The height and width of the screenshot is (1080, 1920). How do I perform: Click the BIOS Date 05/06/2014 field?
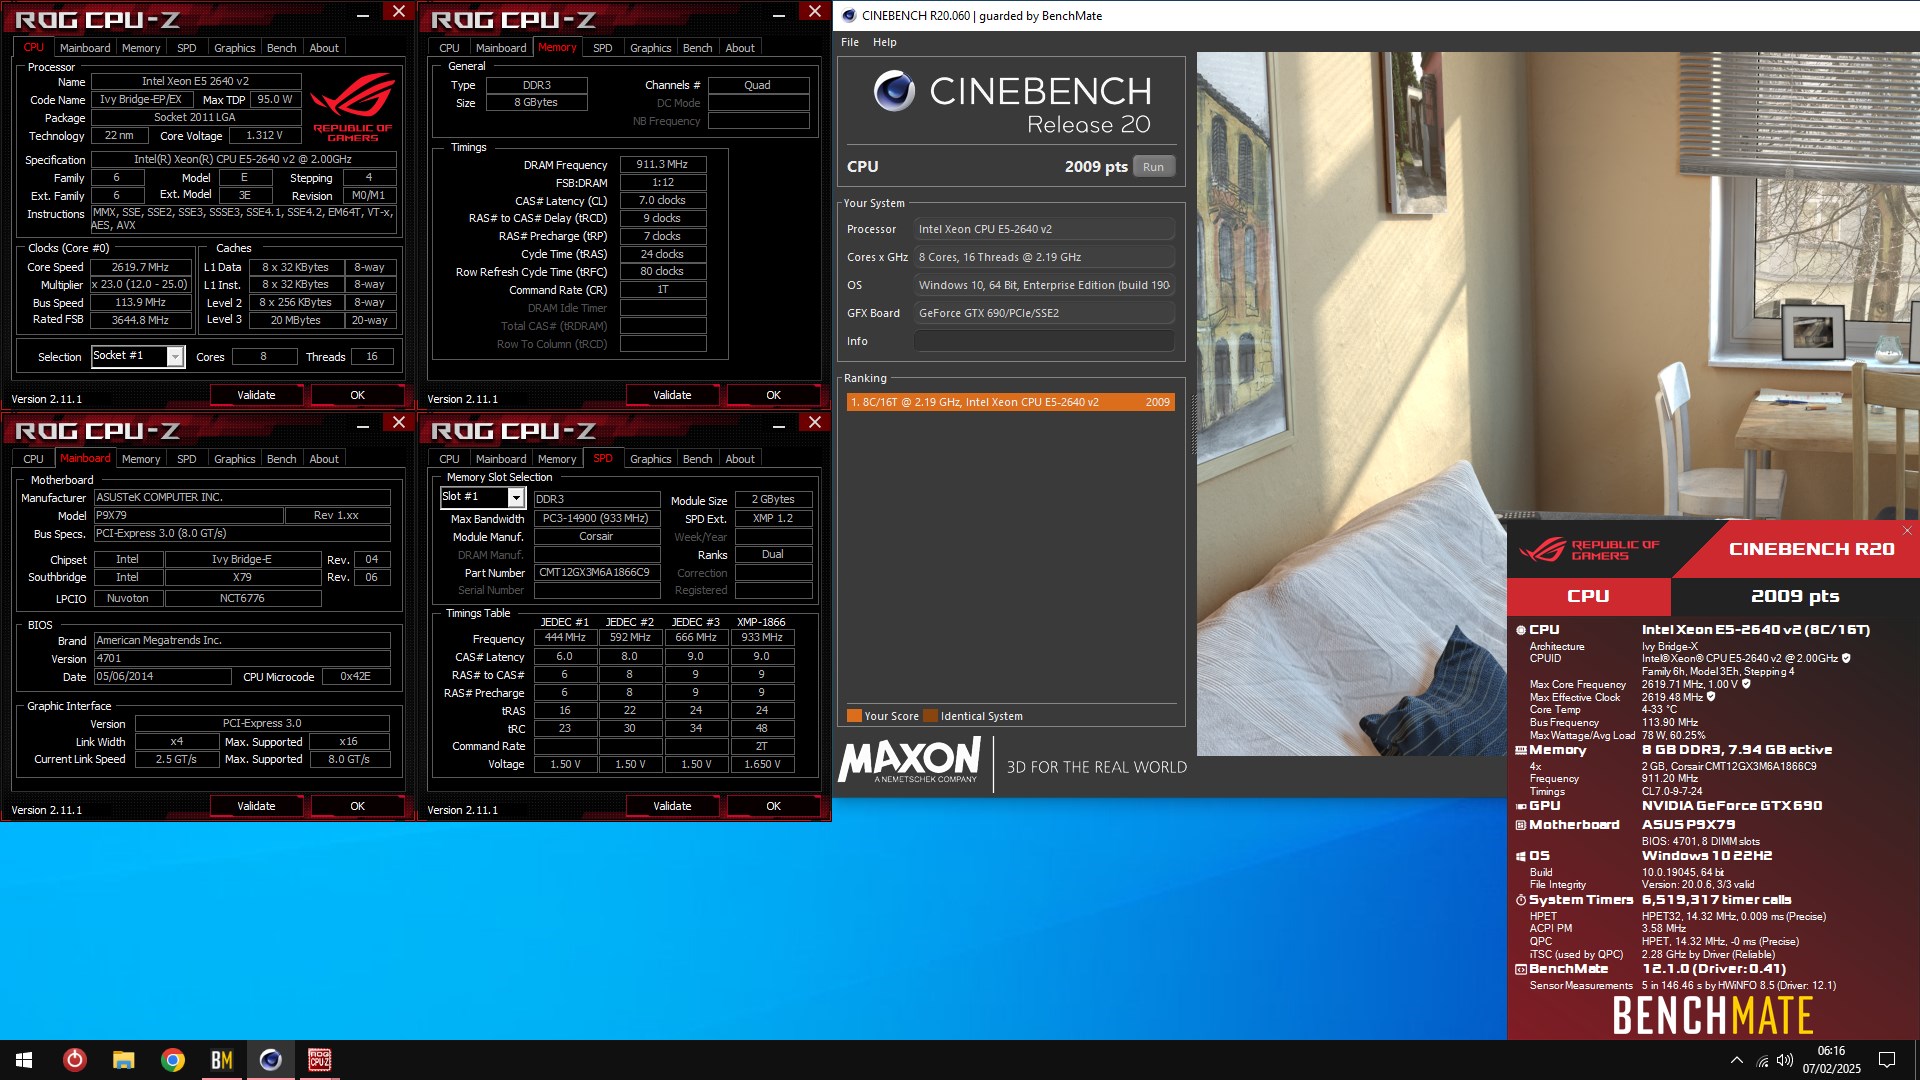pyautogui.click(x=163, y=677)
